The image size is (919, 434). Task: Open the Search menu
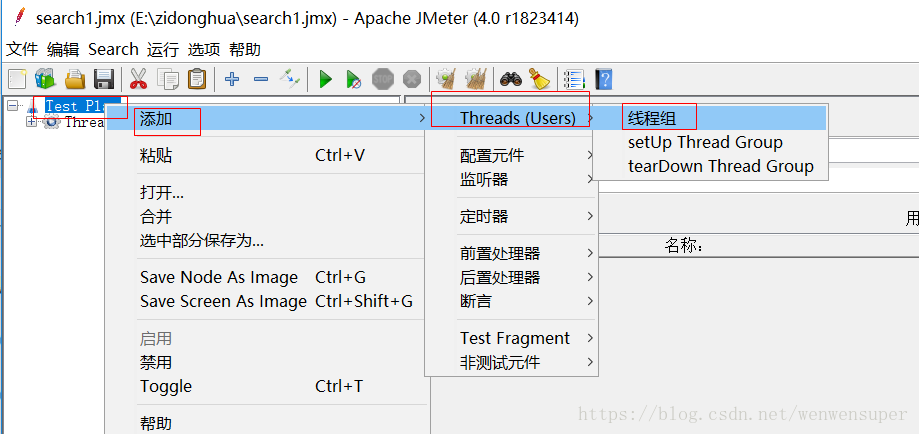pyautogui.click(x=113, y=49)
